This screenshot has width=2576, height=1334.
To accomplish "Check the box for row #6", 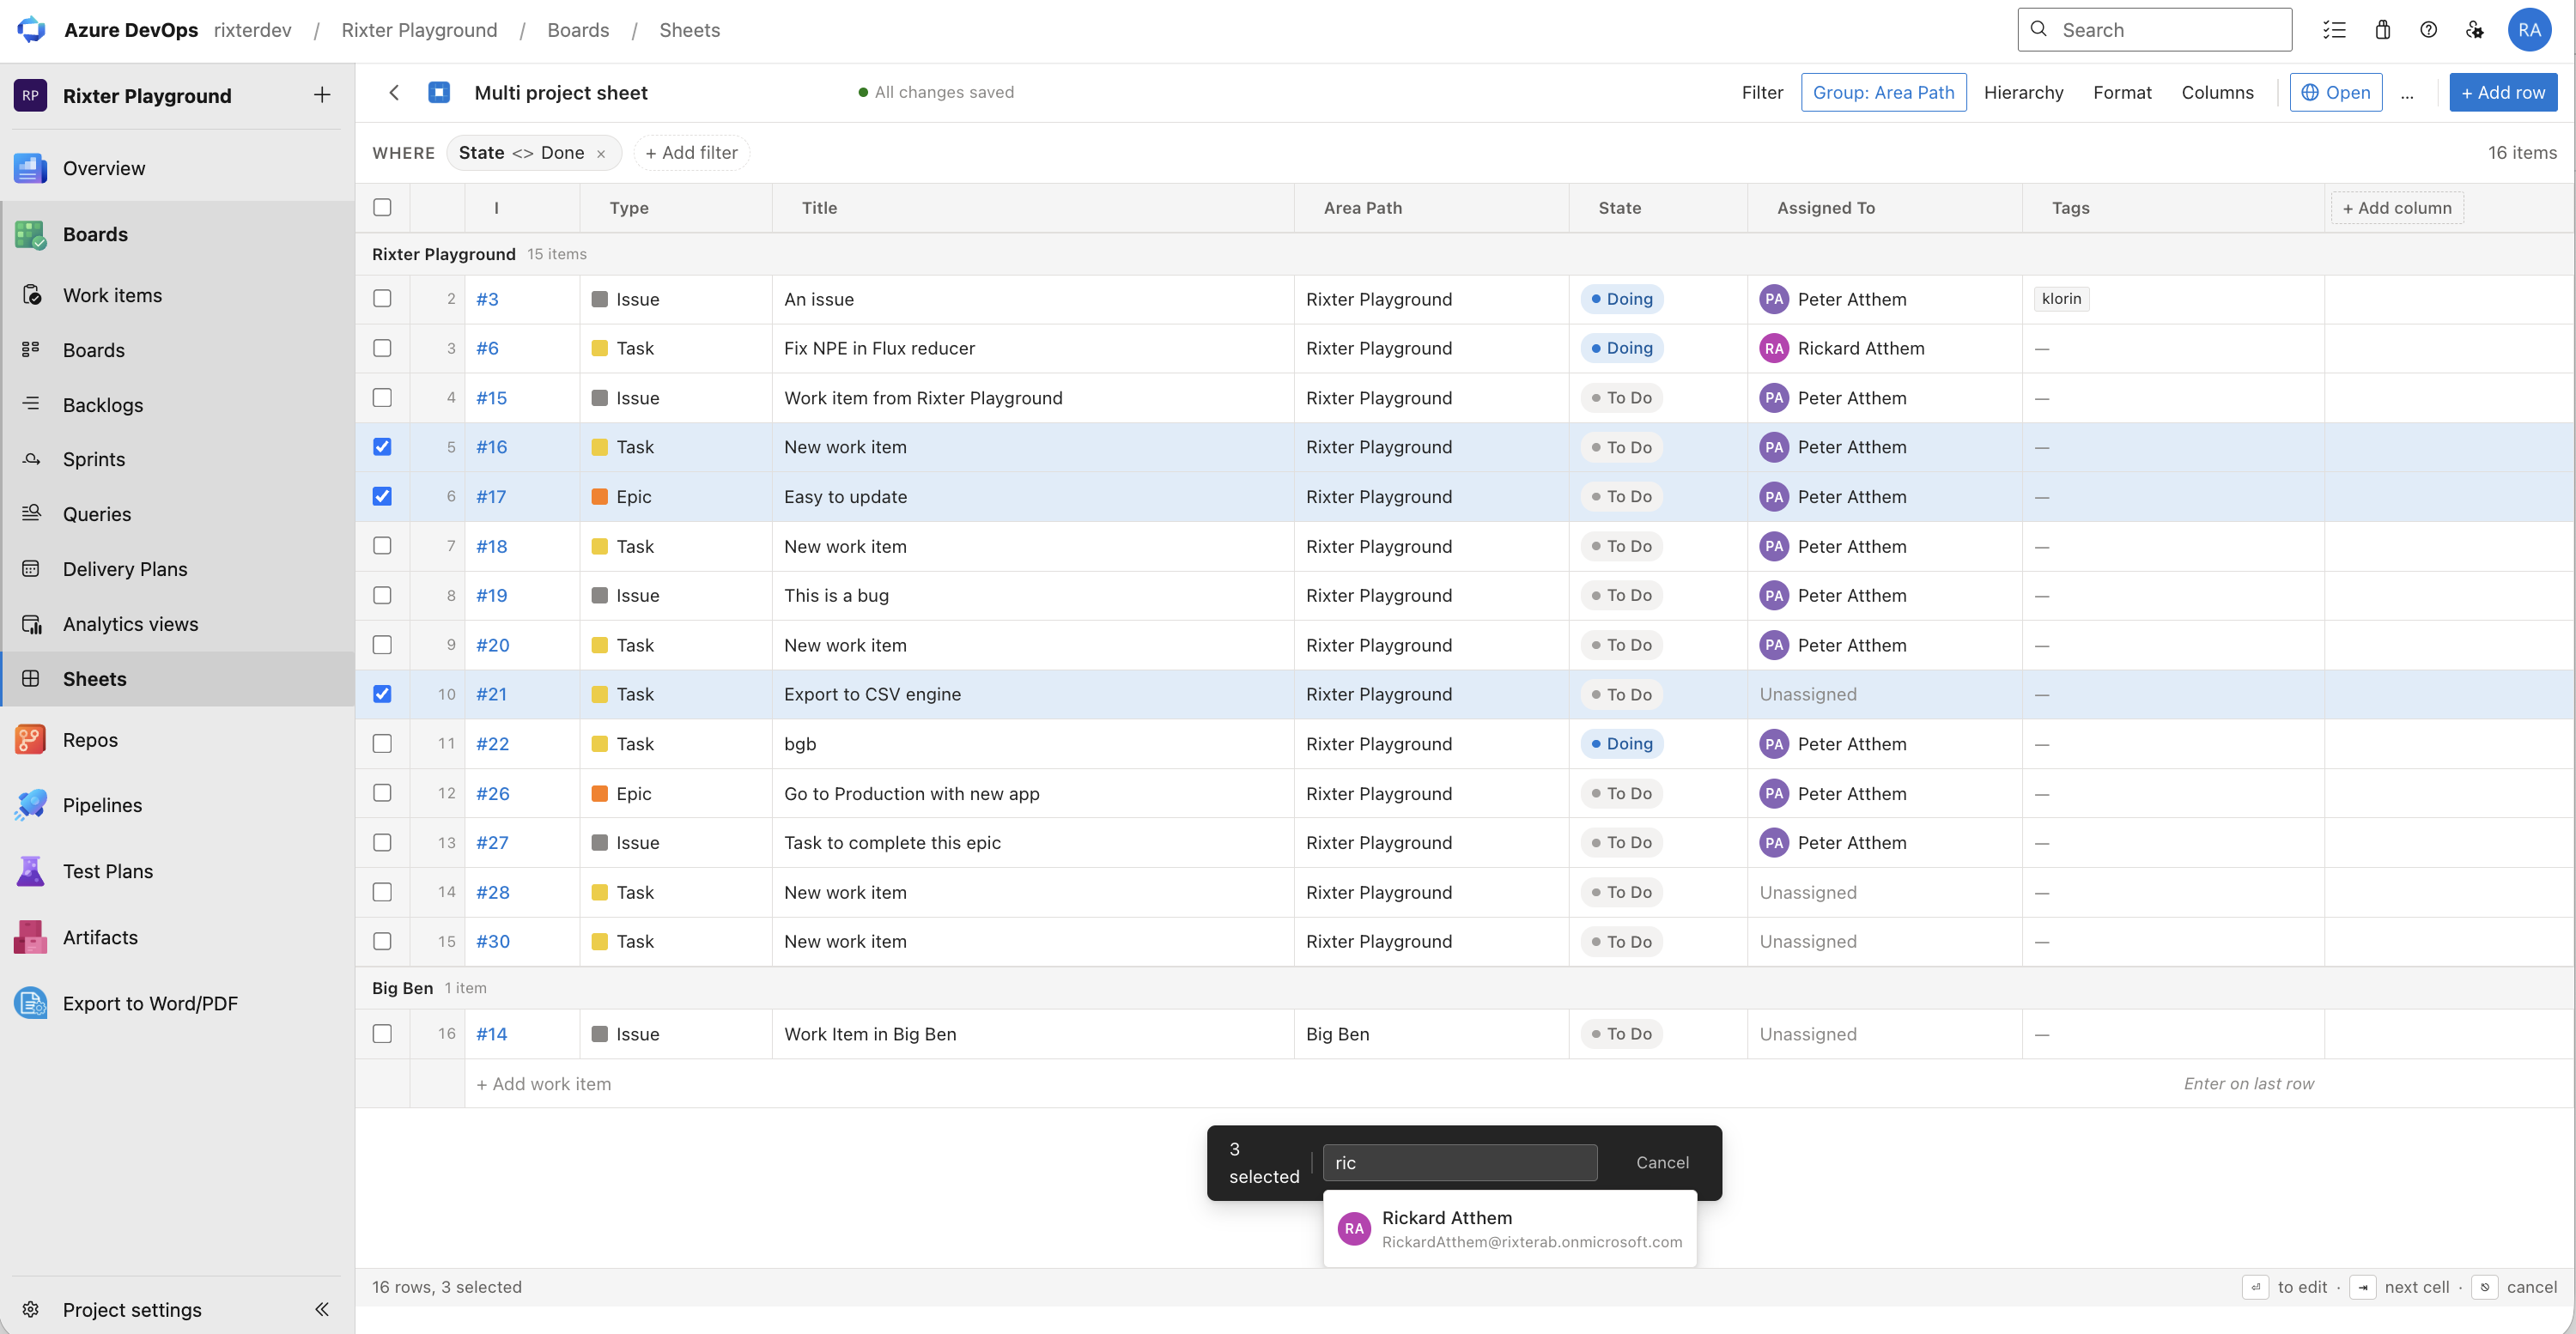I will pyautogui.click(x=382, y=348).
